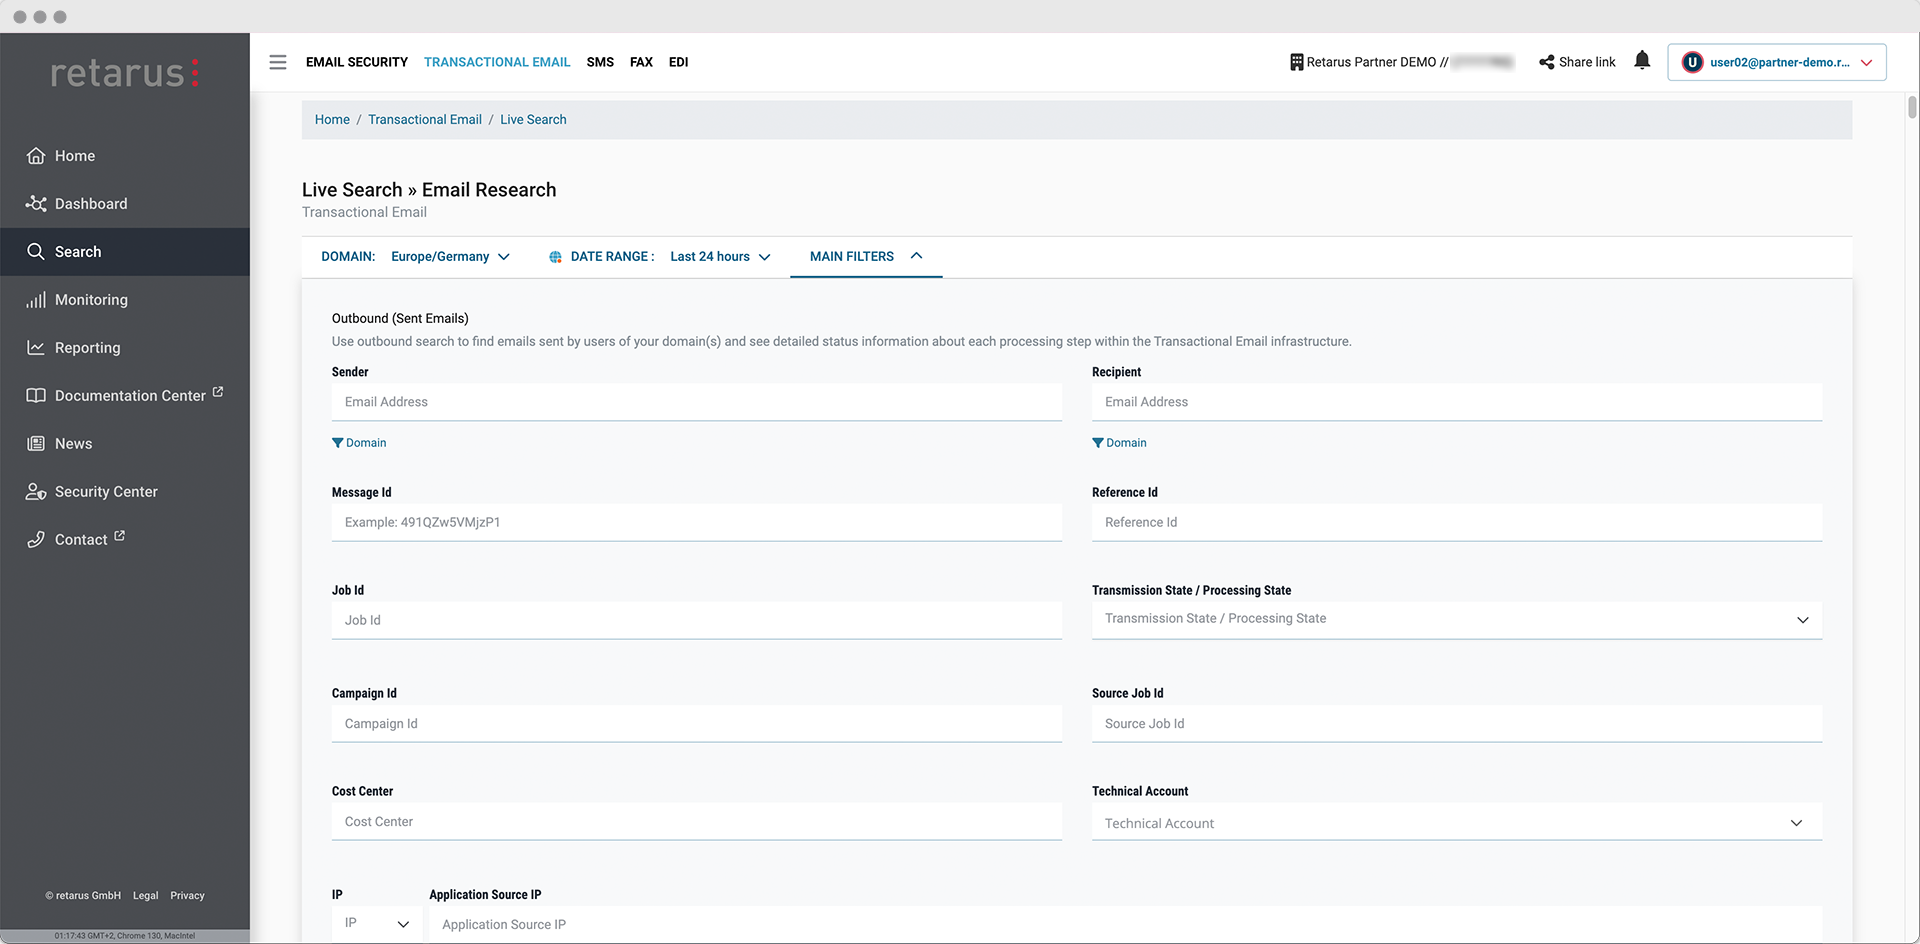Open the EDI menu
Image resolution: width=1920 pixels, height=944 pixels.
click(x=678, y=62)
